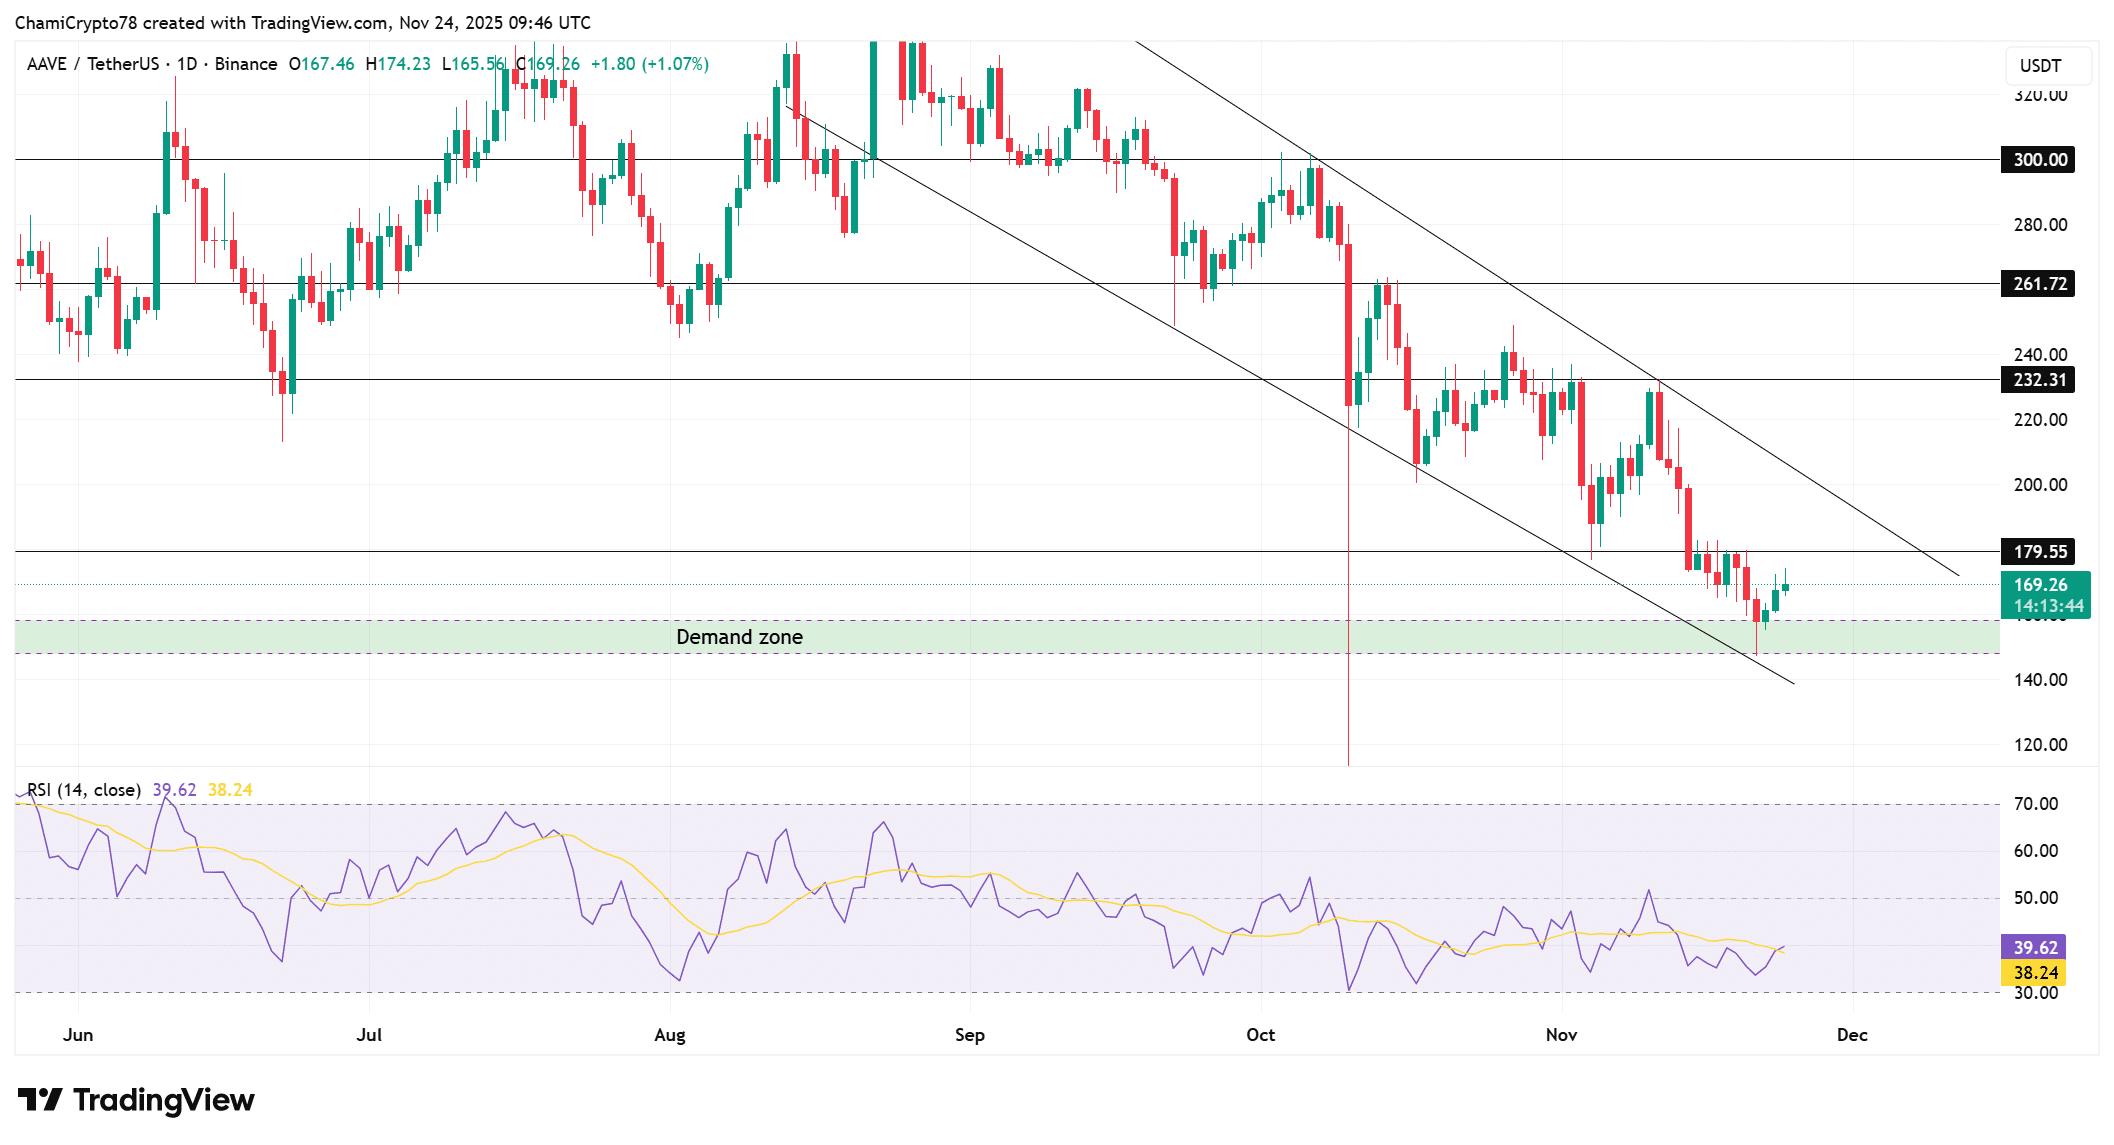The width and height of the screenshot is (2114, 1145).
Task: Click the purple RSI value 39.62 tag
Action: point(2036,947)
